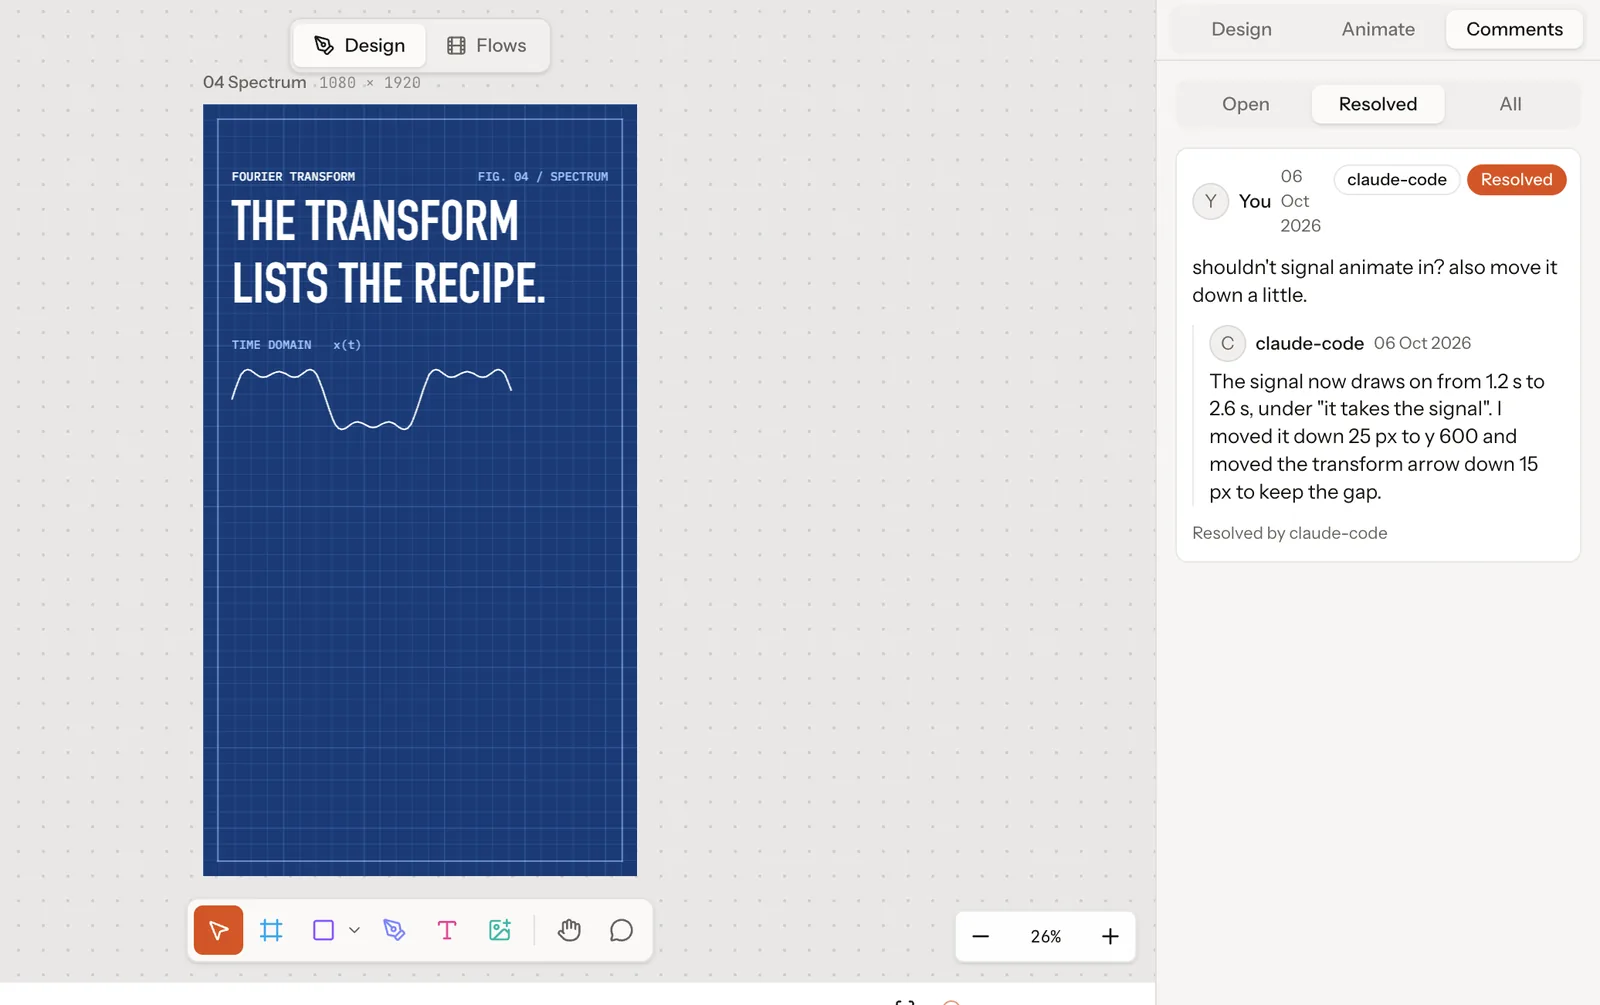Select the waveform signal curve on canvas
The width and height of the screenshot is (1600, 1005).
coord(372,399)
